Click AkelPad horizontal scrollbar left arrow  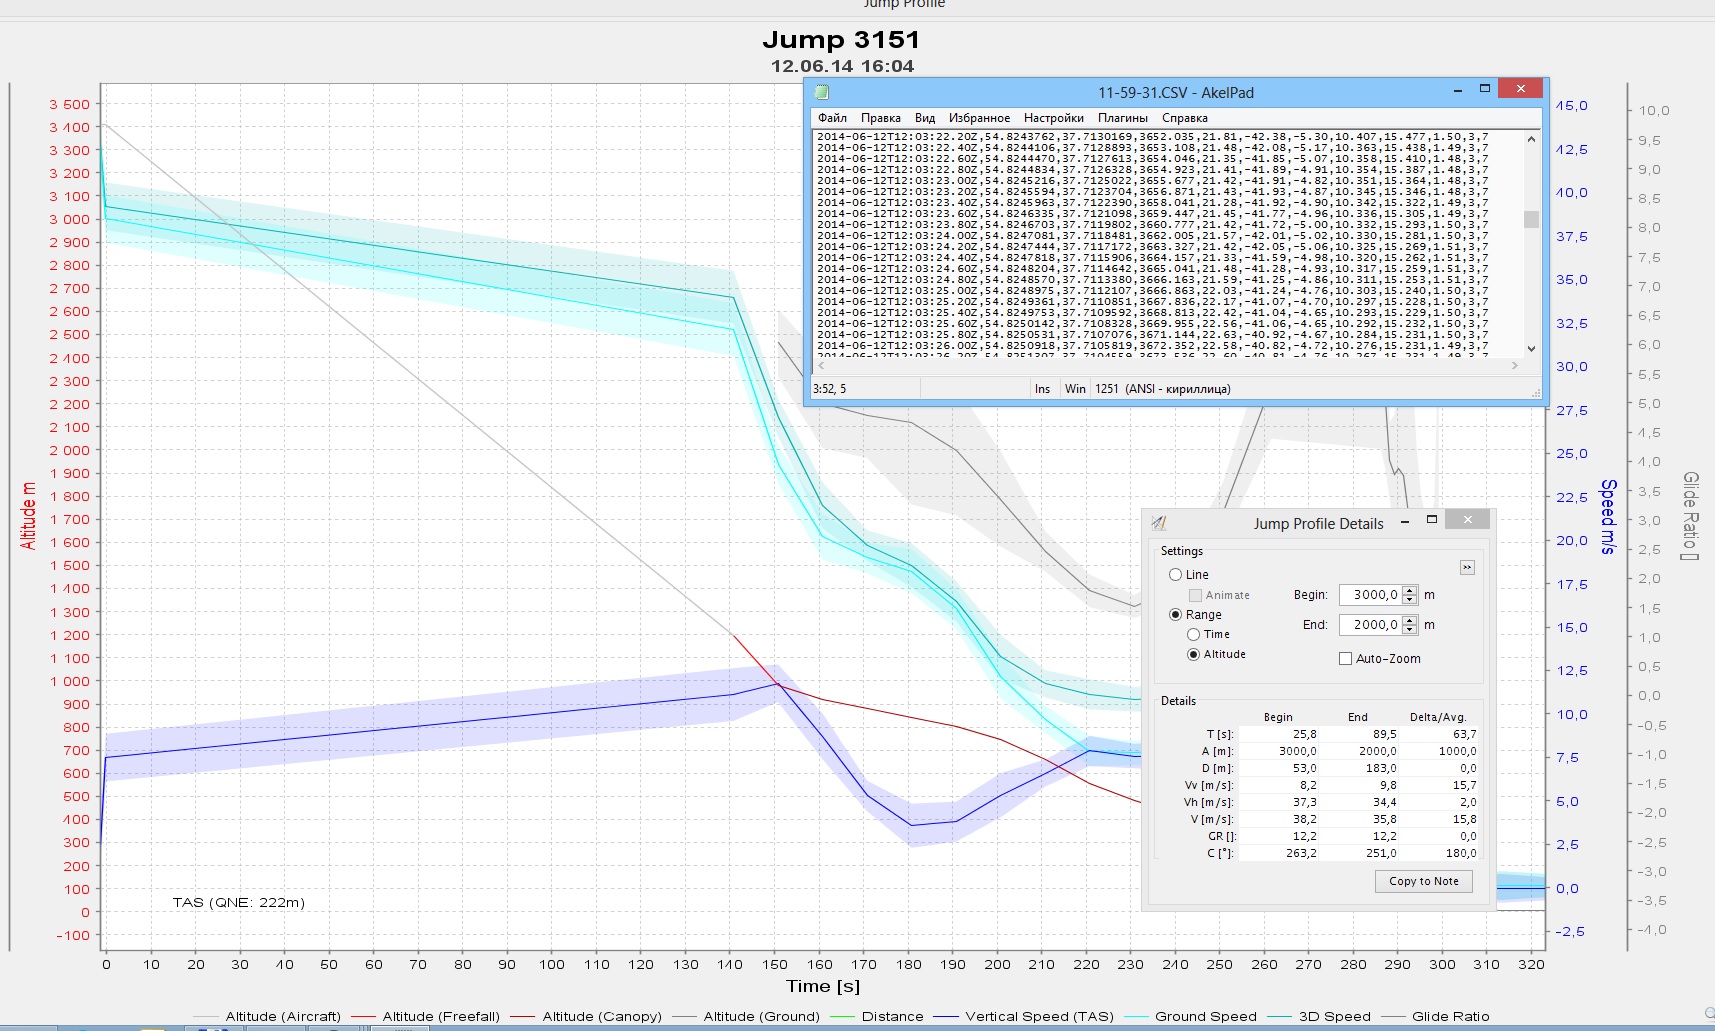click(x=819, y=365)
